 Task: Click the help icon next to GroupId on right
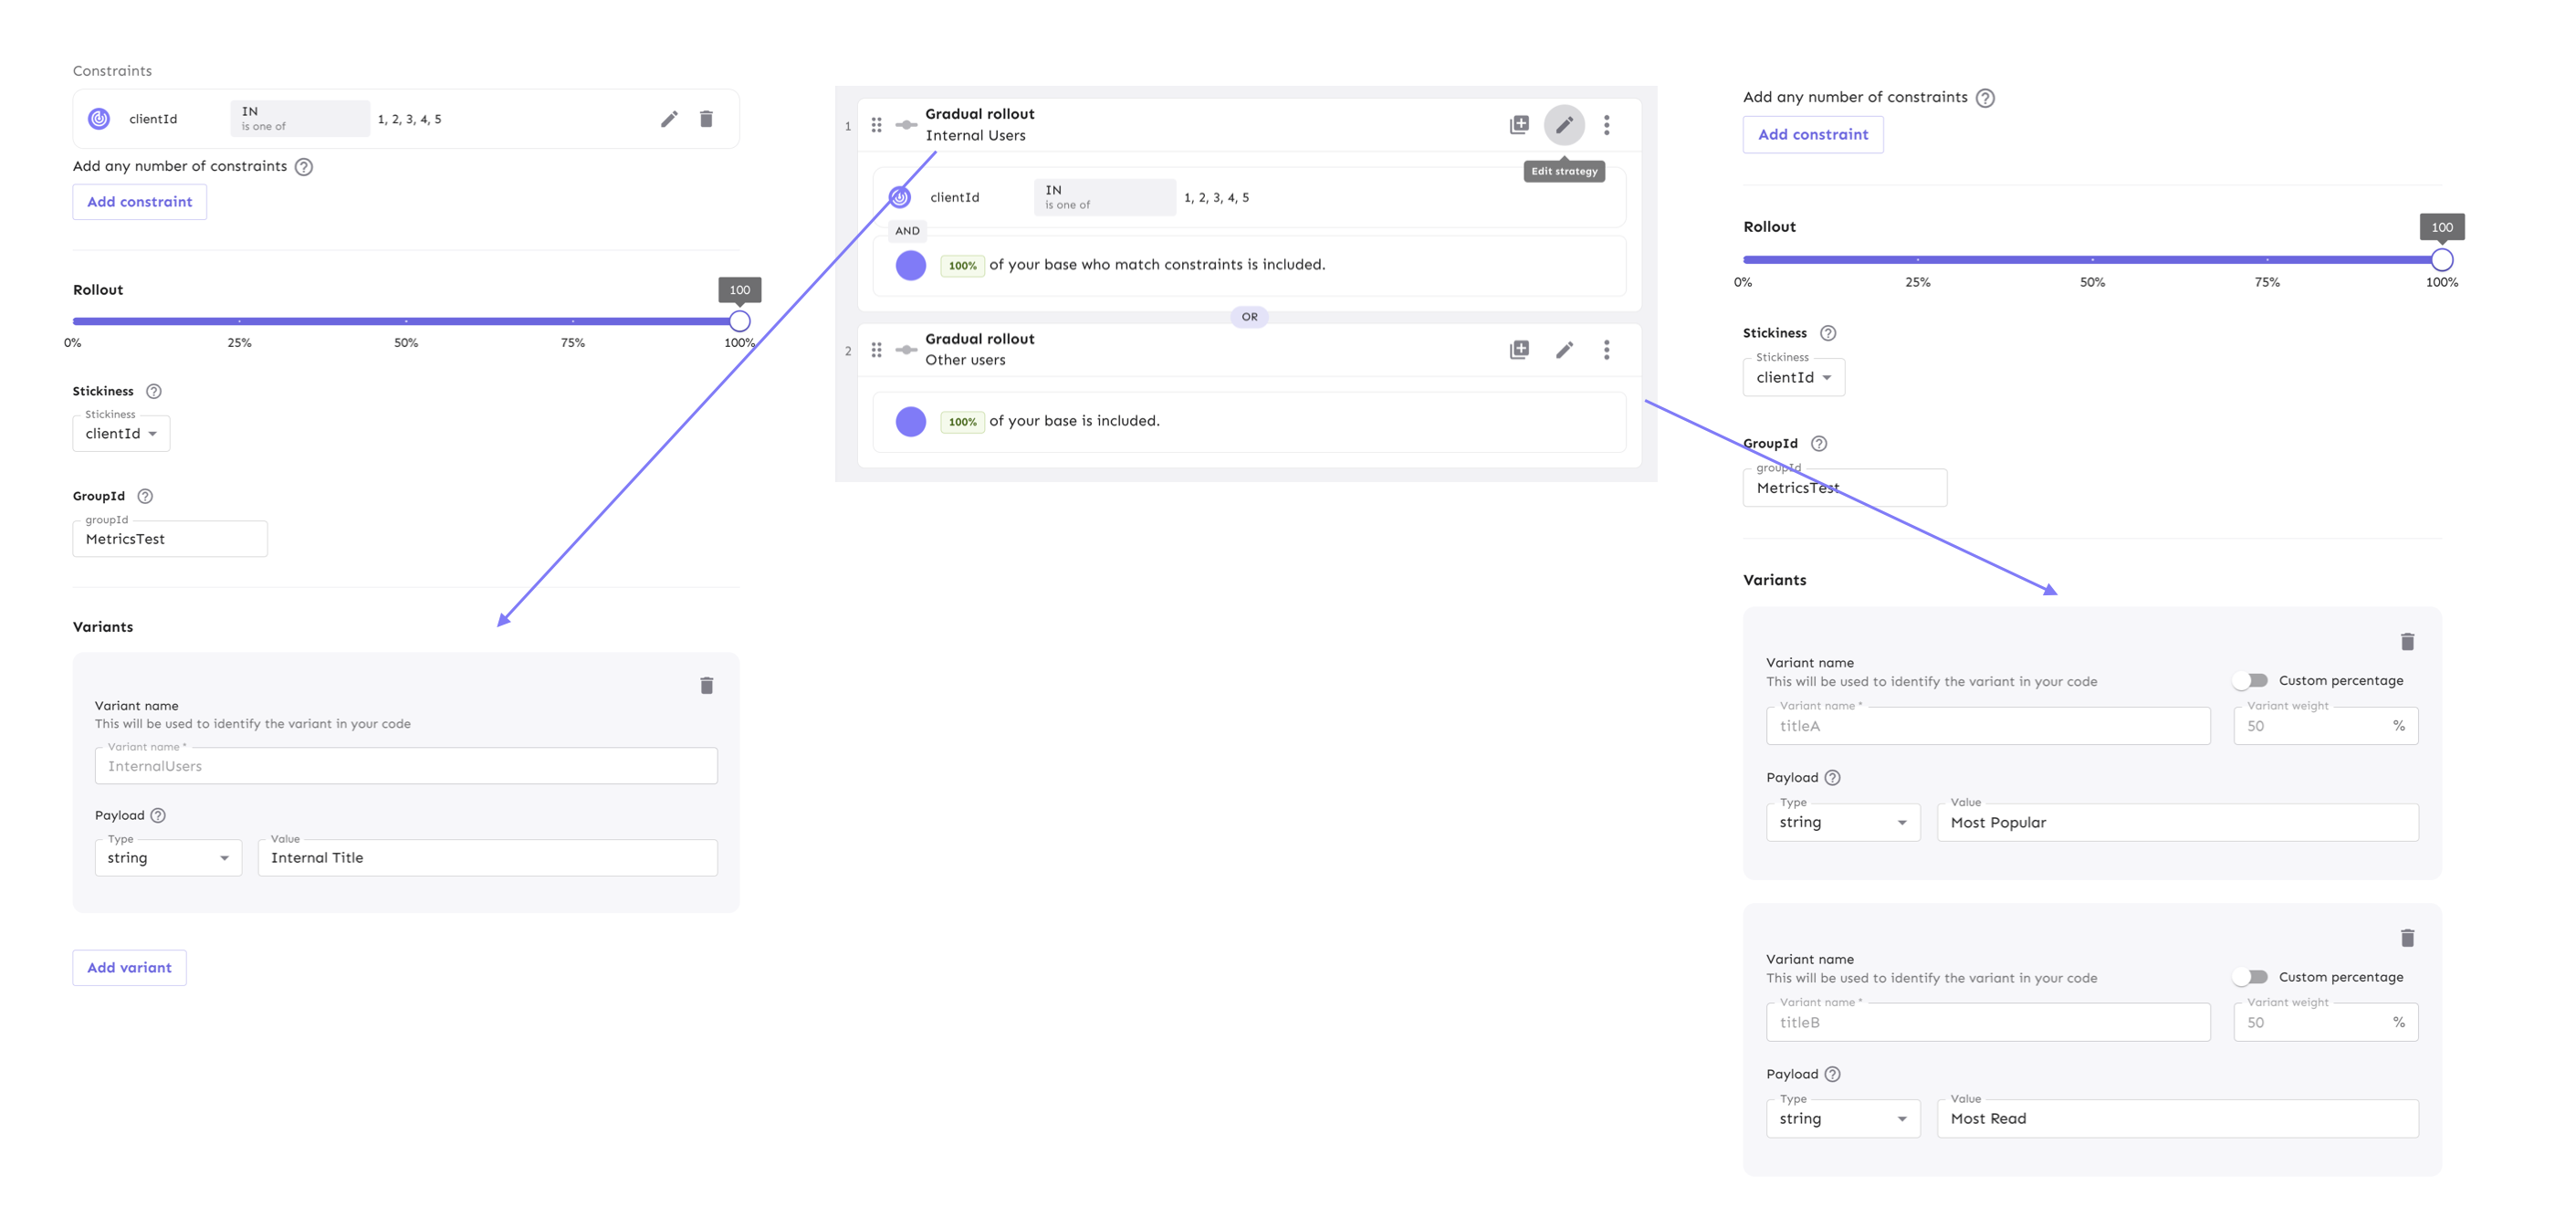[x=1819, y=444]
